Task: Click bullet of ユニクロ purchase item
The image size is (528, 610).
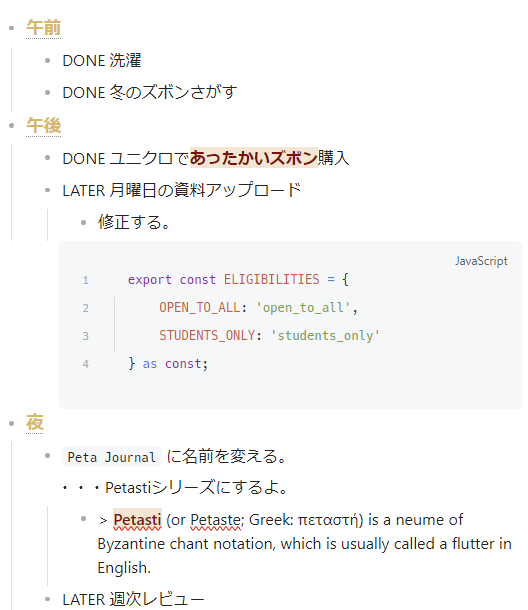Action: pyautogui.click(x=47, y=158)
